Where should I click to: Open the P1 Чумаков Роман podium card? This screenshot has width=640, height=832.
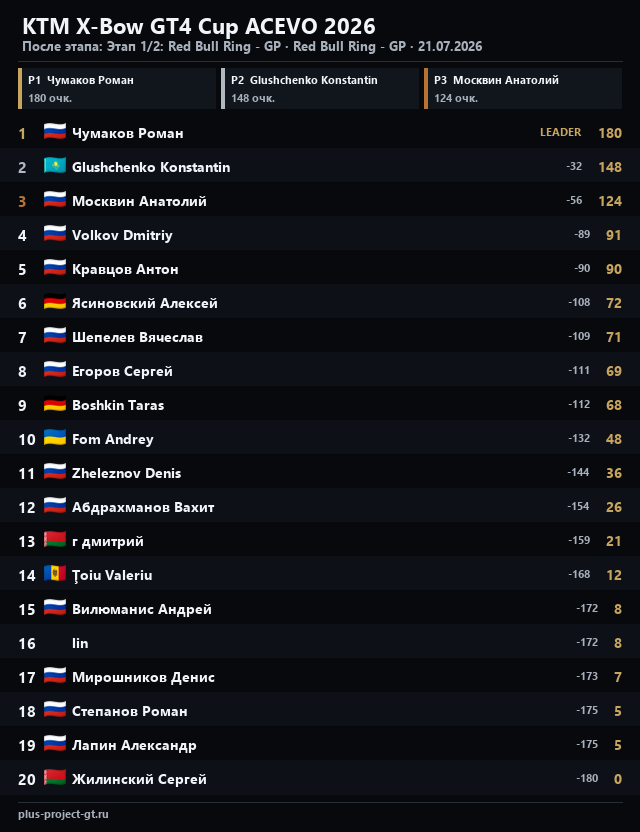click(117, 89)
